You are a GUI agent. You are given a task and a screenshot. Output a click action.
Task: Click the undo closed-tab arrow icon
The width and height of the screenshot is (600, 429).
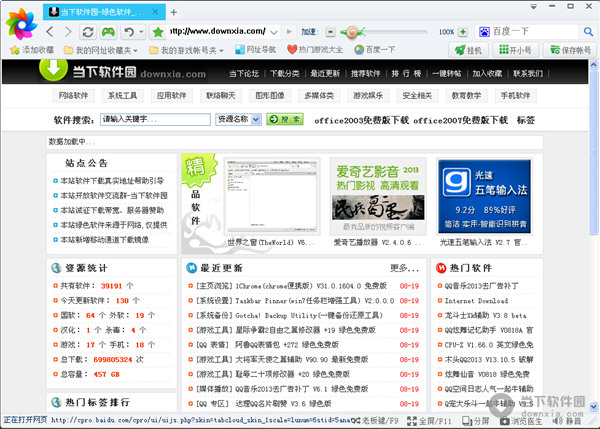coord(129,32)
